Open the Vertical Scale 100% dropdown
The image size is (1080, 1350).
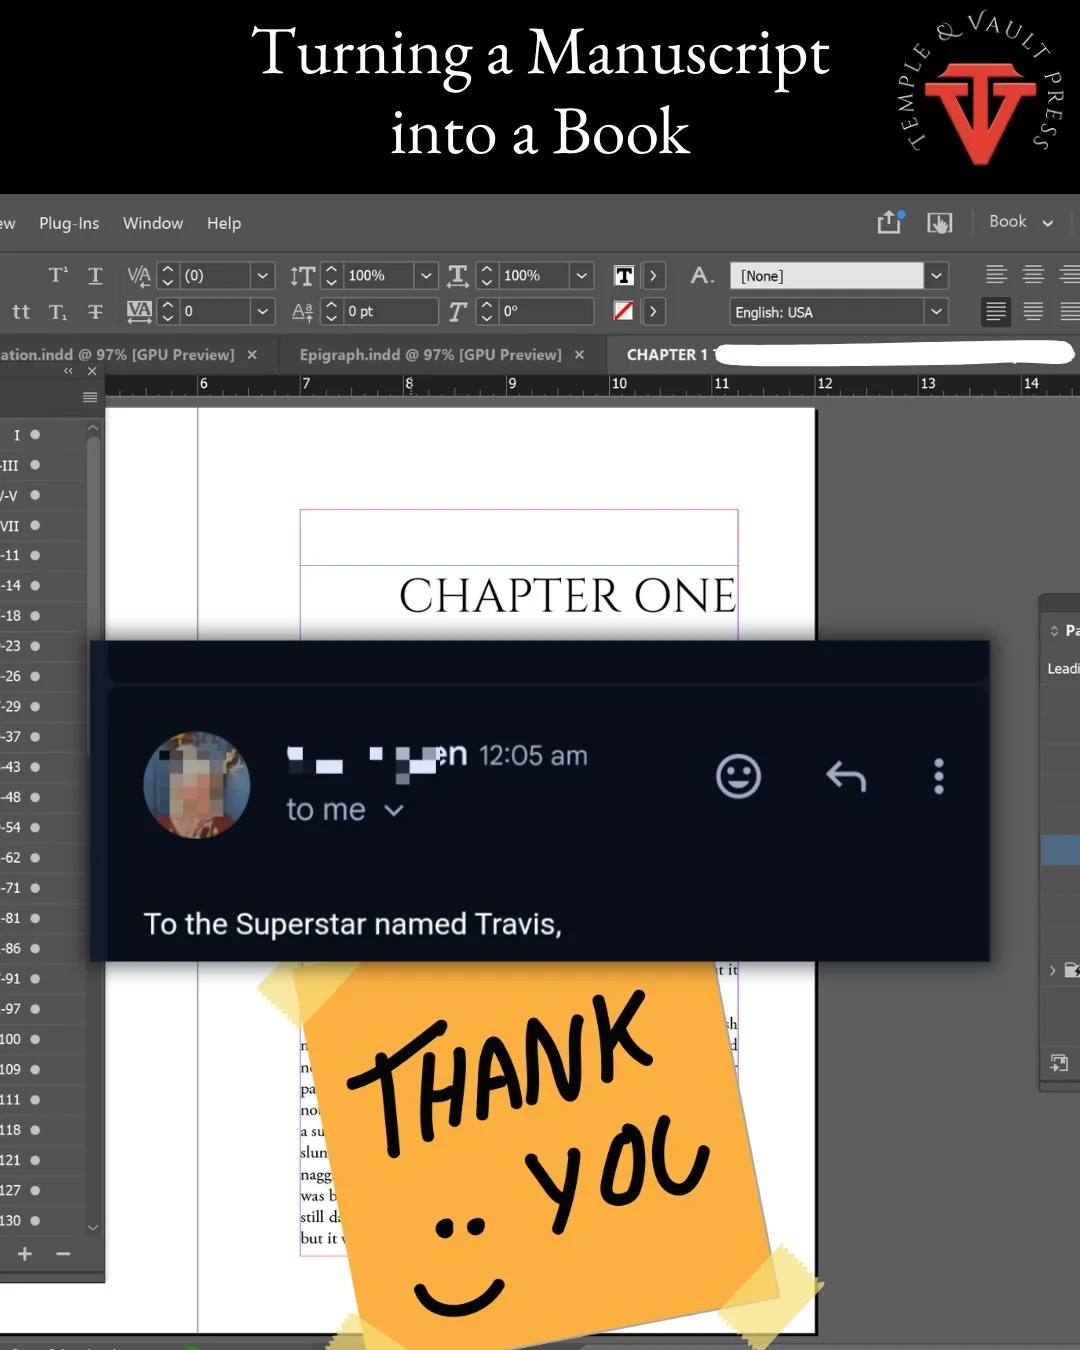coord(427,275)
